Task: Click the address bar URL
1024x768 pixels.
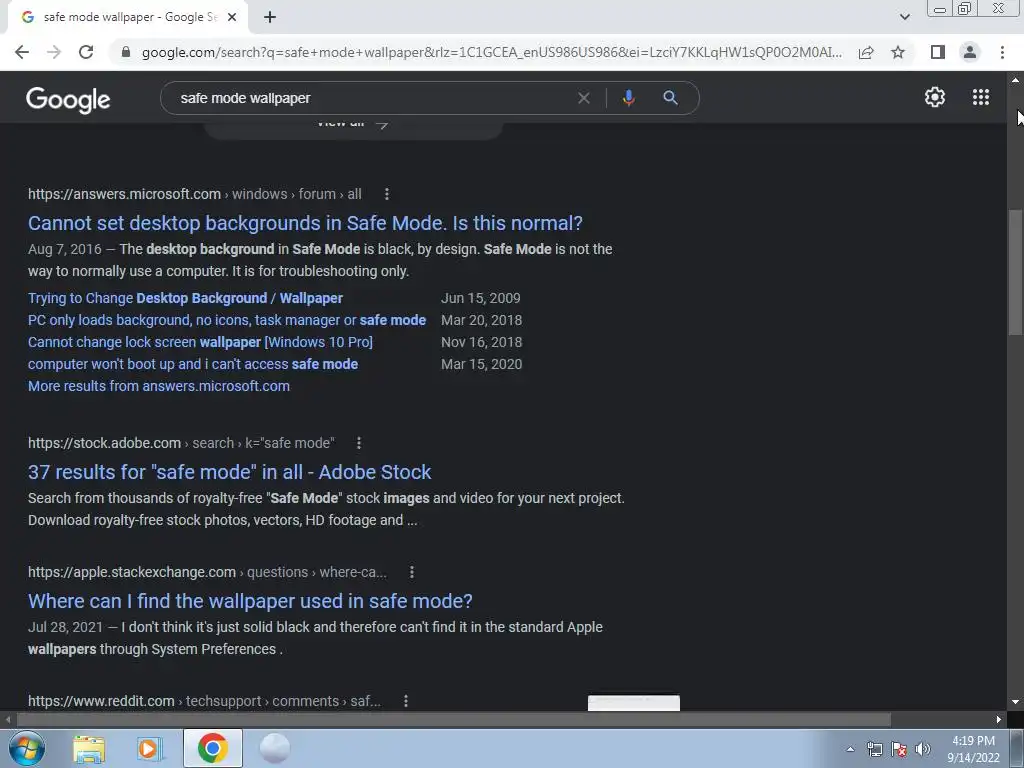Action: [x=491, y=52]
